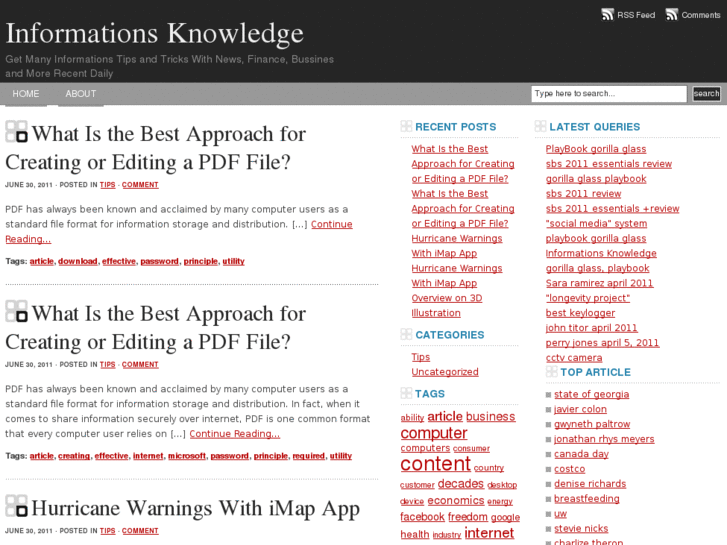Click the Categories section icon
The height and width of the screenshot is (545, 727).
406,334
